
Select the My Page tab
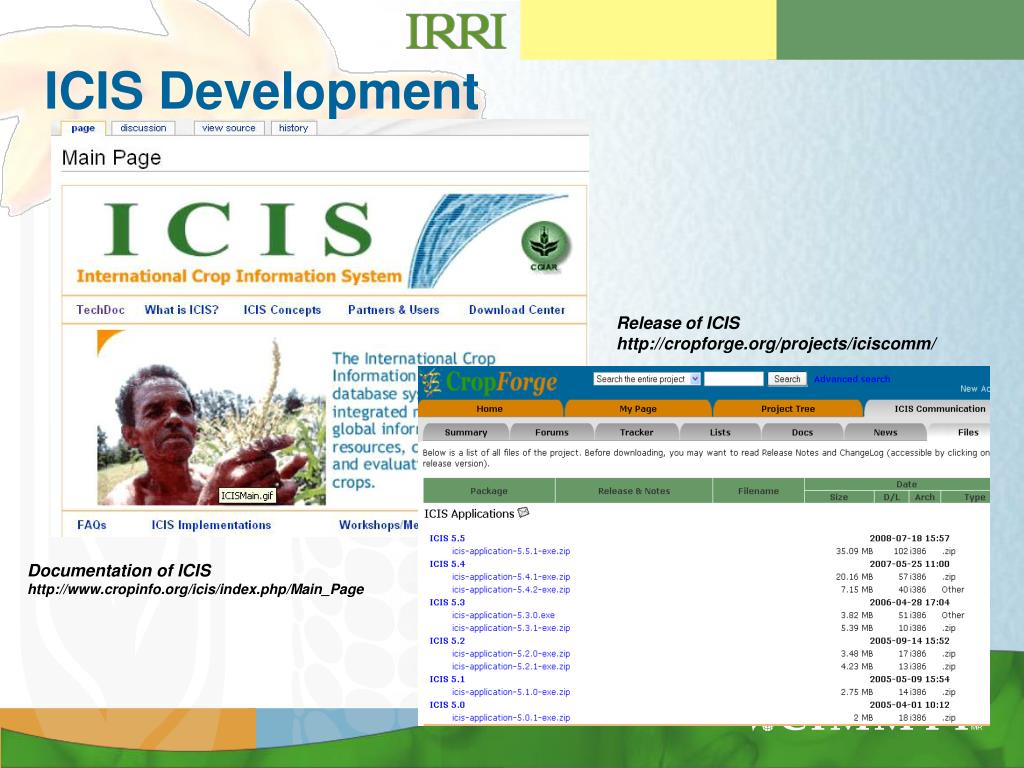(x=638, y=409)
